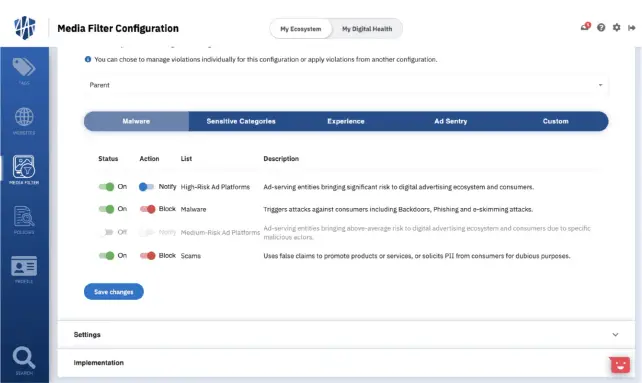642x383 pixels.
Task: Click the Malware list name
Action: point(193,209)
